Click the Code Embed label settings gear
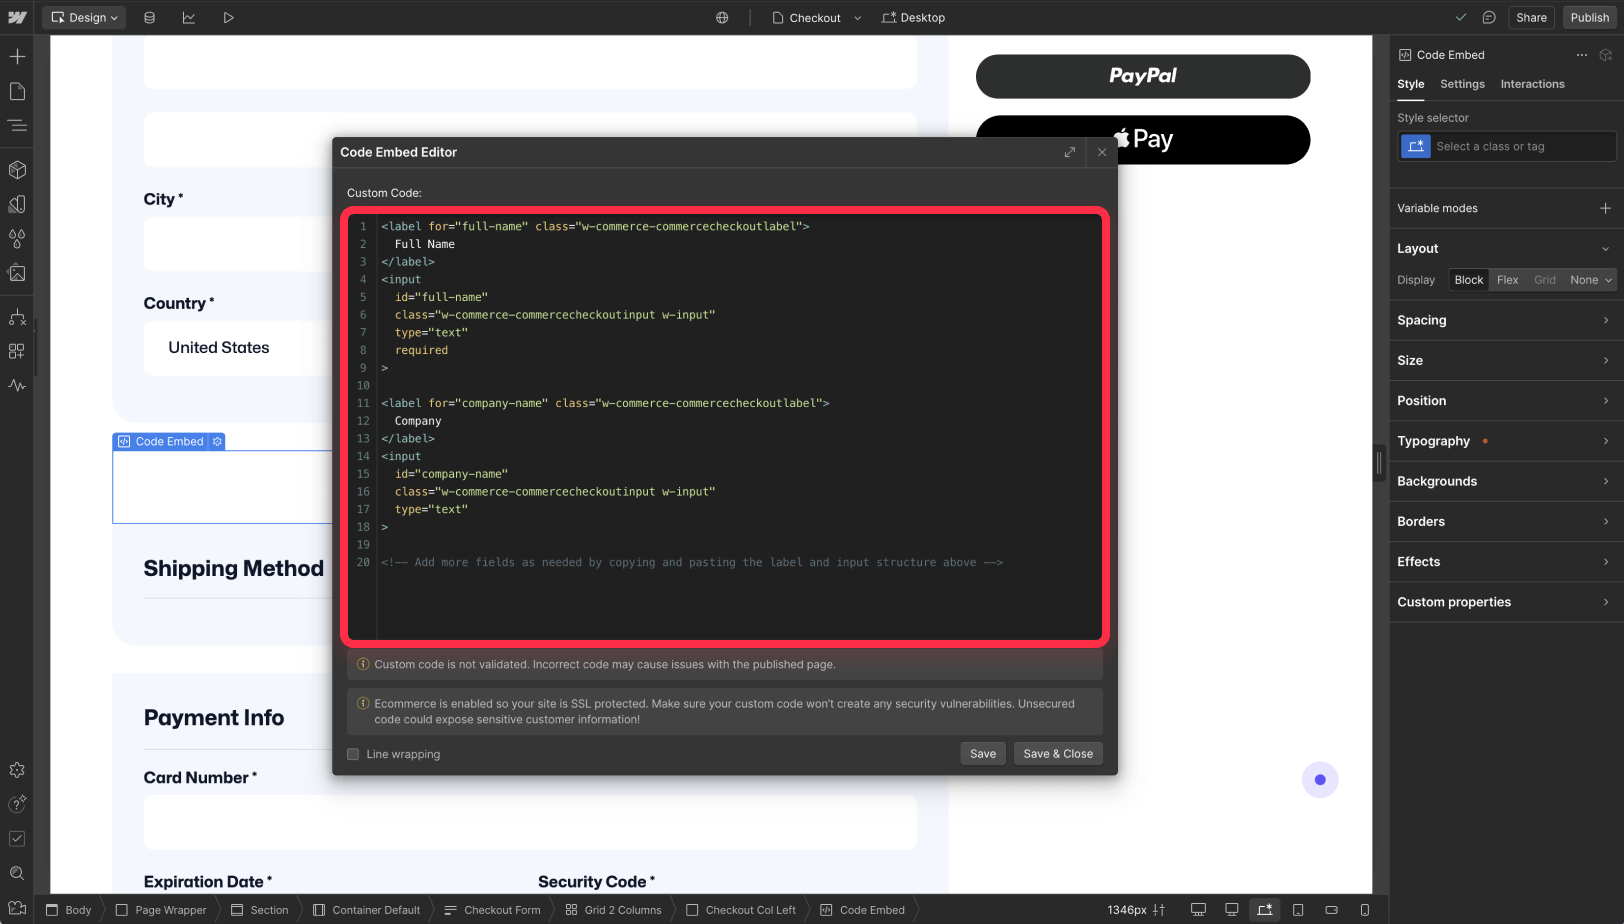 click(217, 441)
